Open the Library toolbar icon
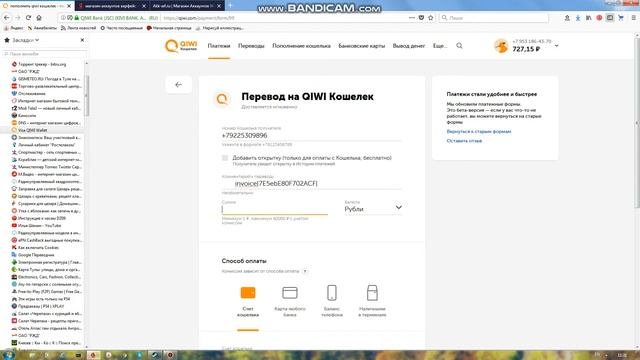The height and width of the screenshot is (360, 640). click(589, 18)
